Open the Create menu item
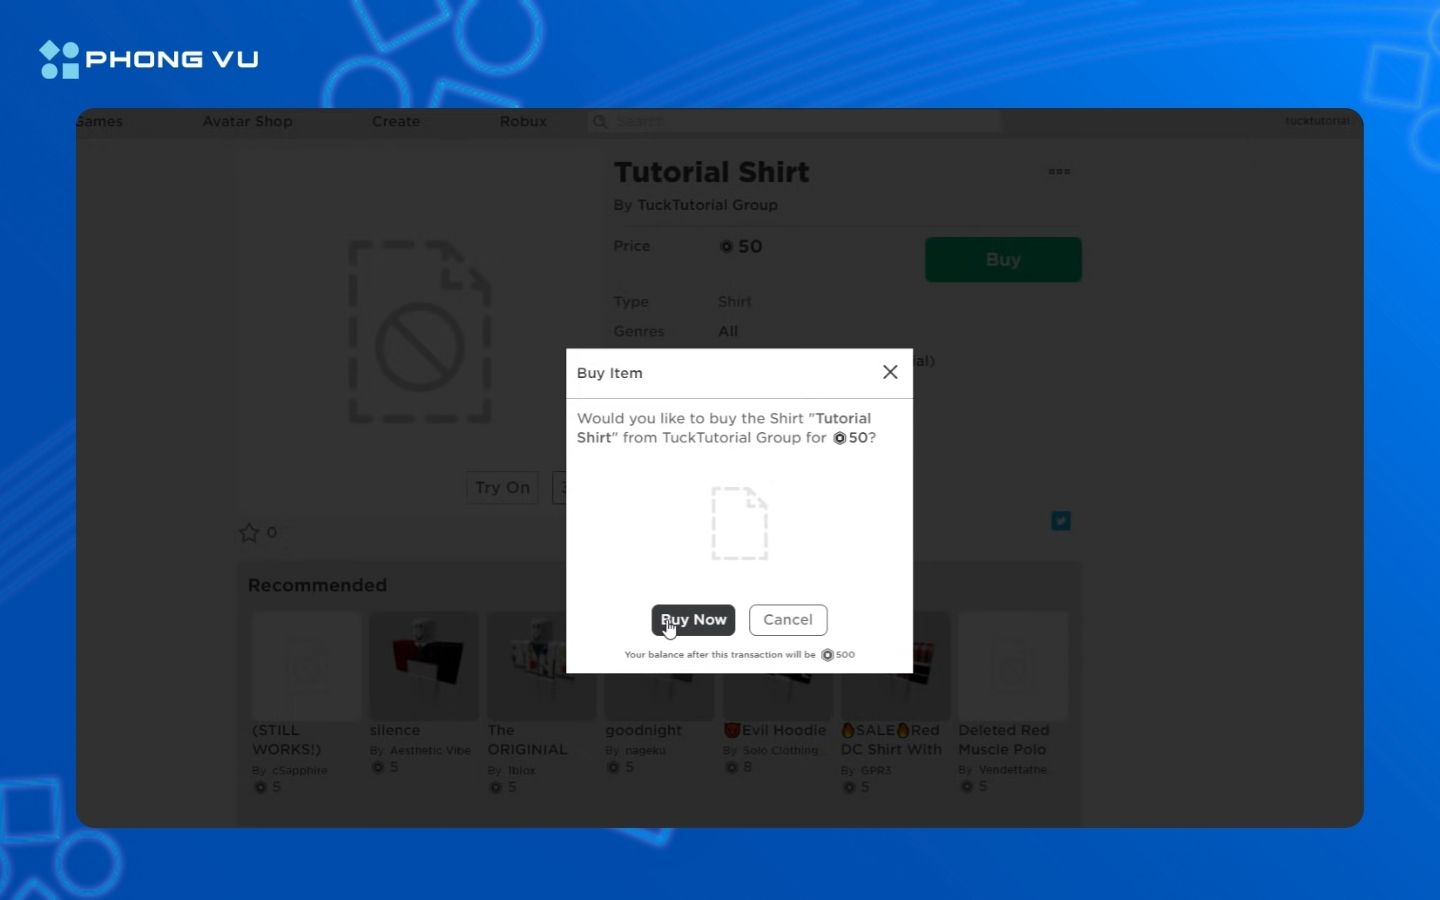The width and height of the screenshot is (1440, 900). [x=396, y=122]
